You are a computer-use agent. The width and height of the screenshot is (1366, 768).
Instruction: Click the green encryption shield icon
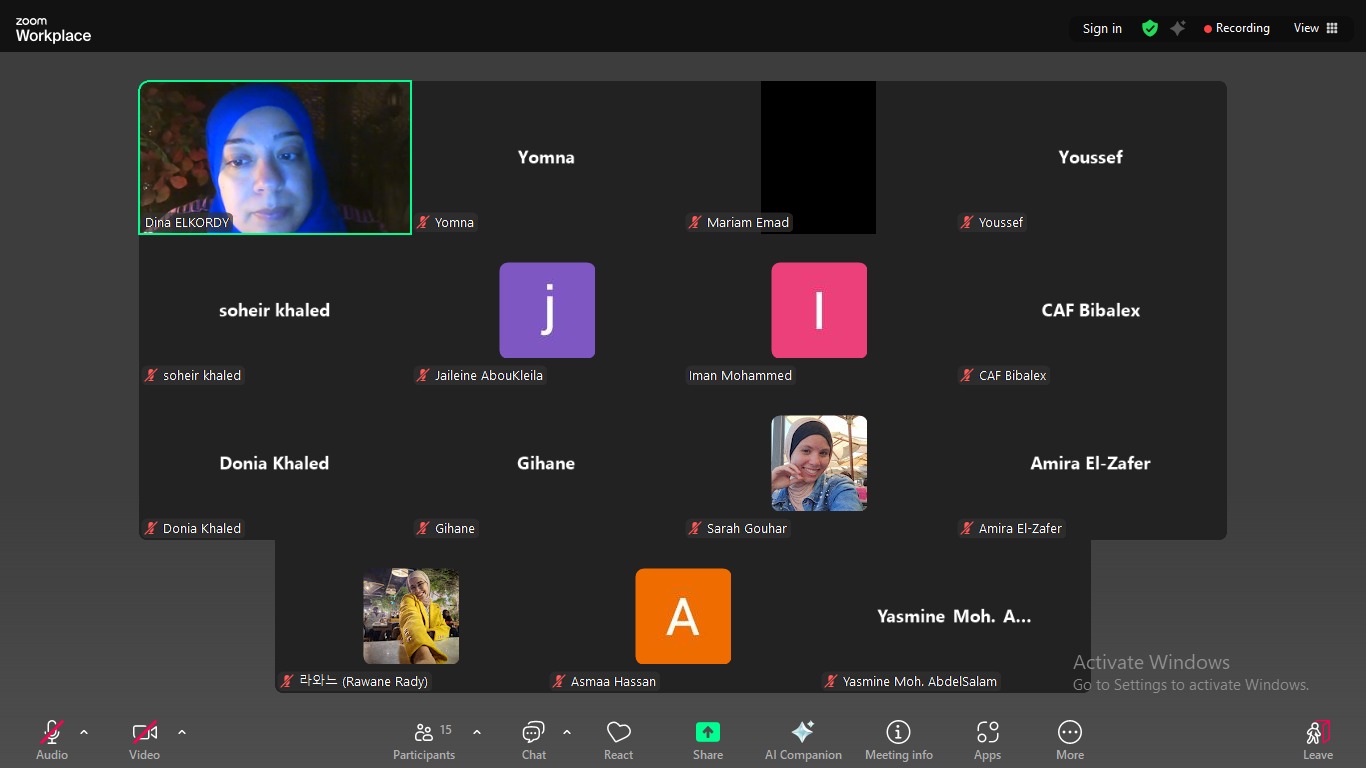1150,29
